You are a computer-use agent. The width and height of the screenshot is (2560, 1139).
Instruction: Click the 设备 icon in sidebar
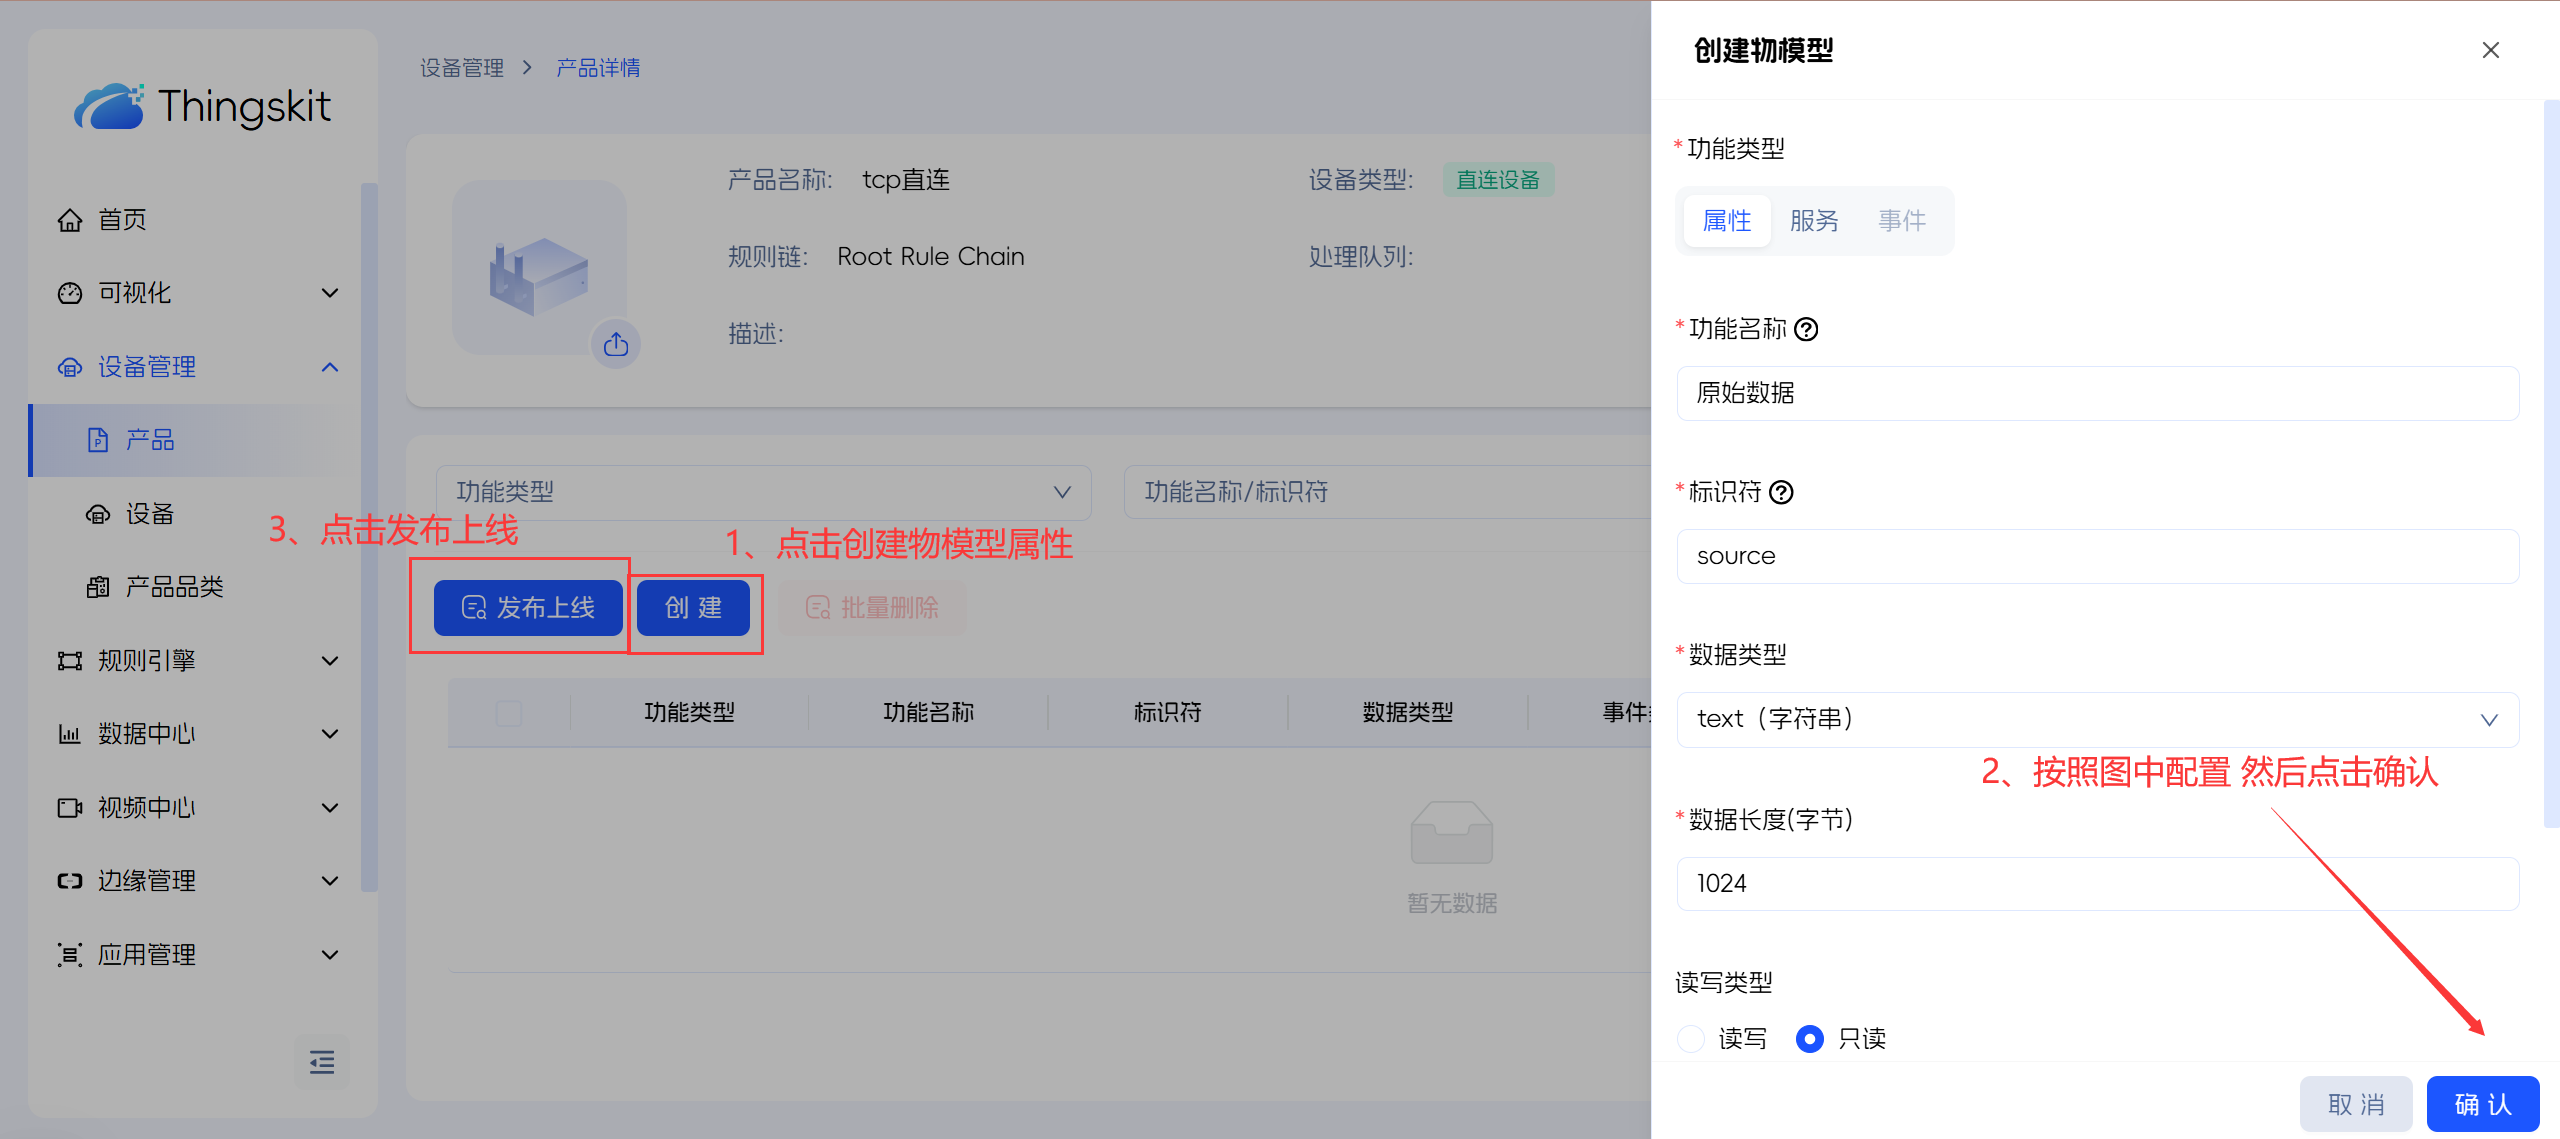pos(98,514)
